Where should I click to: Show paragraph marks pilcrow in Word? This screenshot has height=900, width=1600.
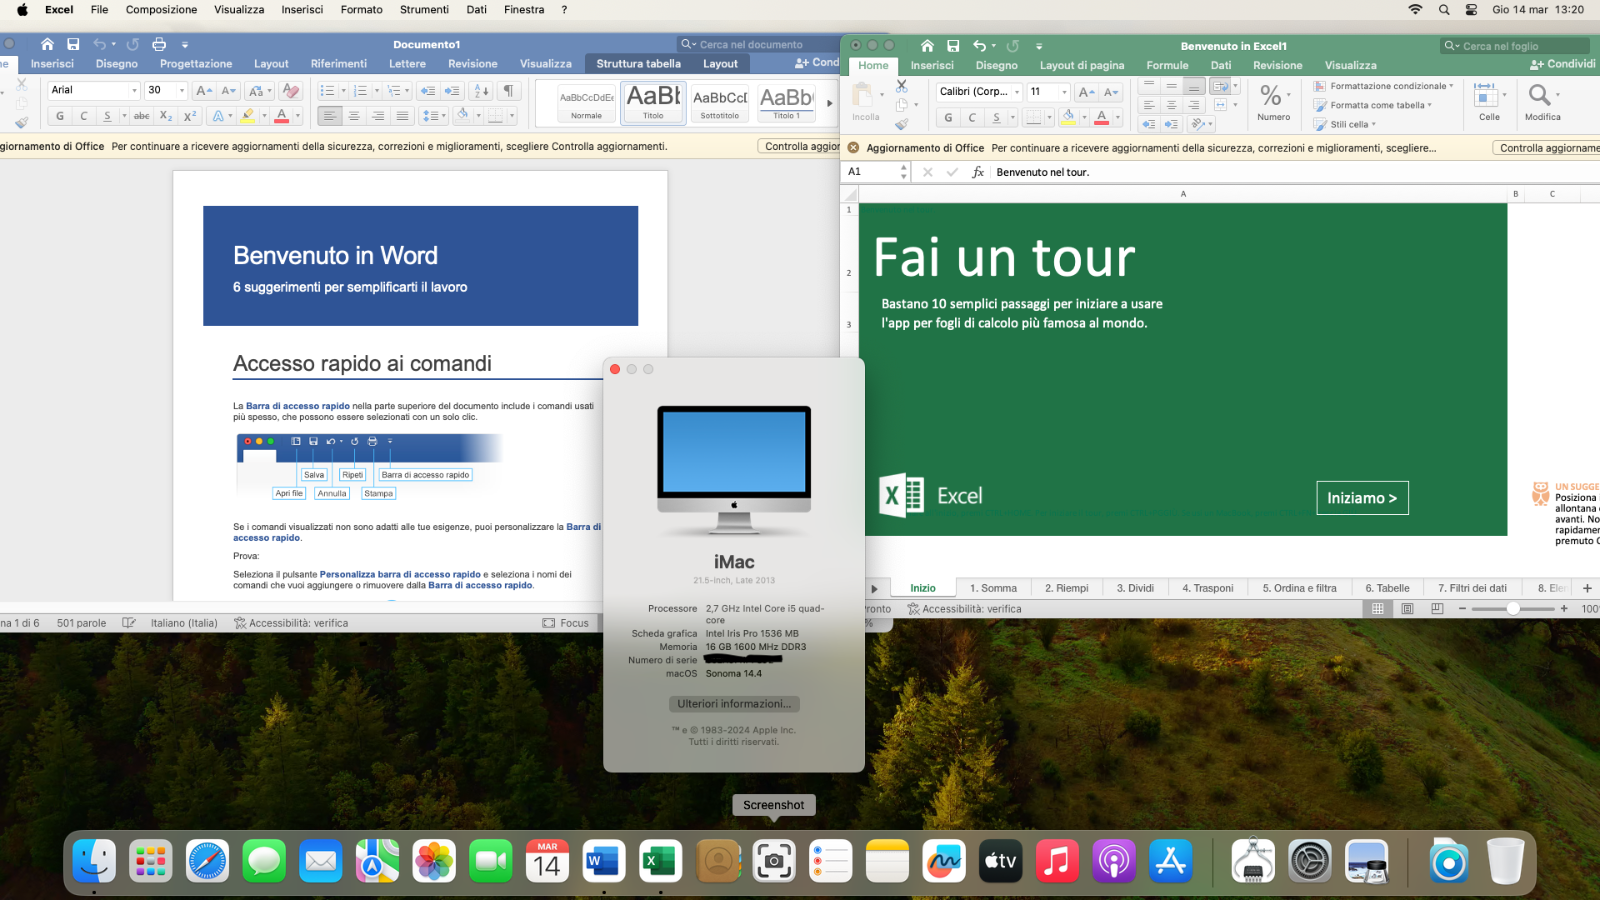point(509,90)
